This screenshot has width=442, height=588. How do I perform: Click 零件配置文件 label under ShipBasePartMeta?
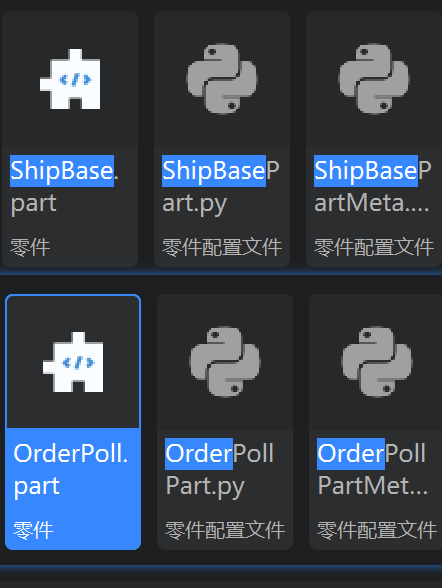tap(374, 248)
